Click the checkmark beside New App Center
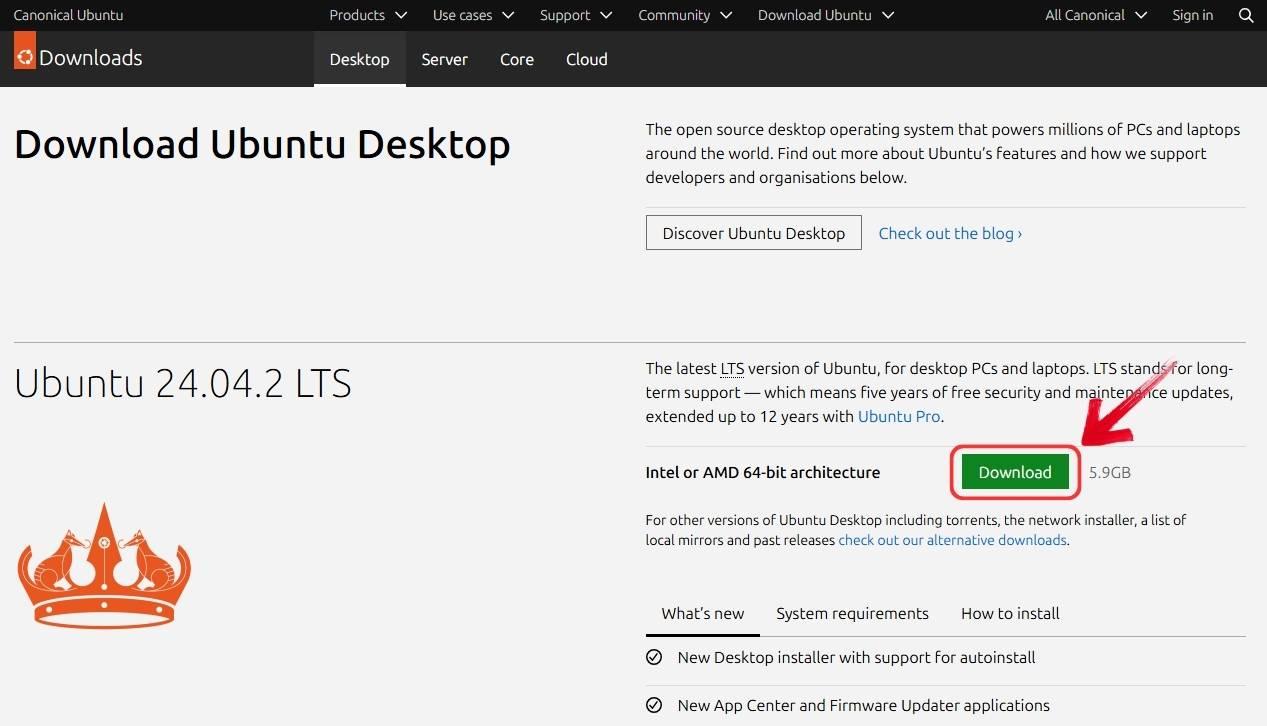Screen dimensions: 1267x726 (654, 705)
